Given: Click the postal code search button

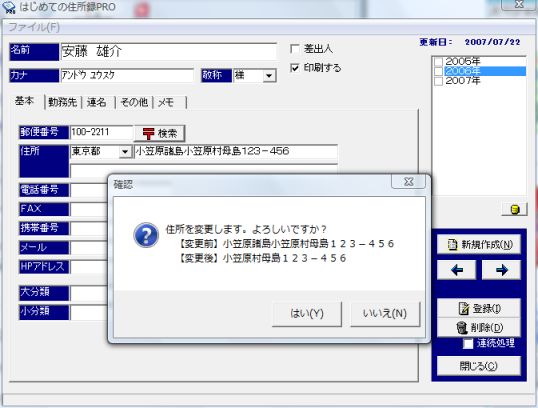Looking at the screenshot, I should [x=160, y=133].
